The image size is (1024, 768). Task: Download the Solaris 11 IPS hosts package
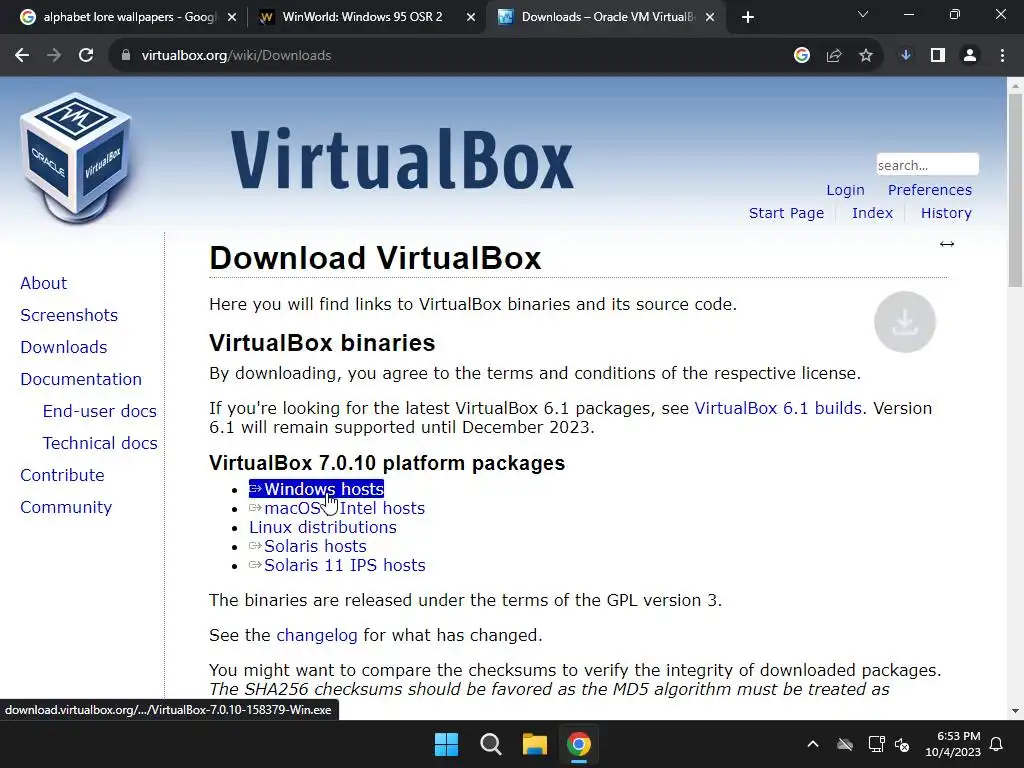click(x=337, y=565)
